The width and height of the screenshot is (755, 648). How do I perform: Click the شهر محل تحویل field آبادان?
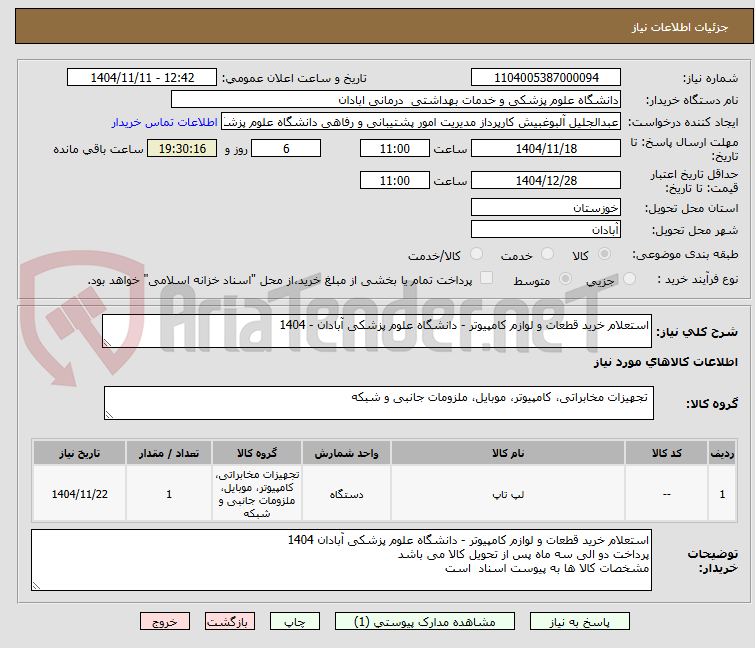coord(546,230)
